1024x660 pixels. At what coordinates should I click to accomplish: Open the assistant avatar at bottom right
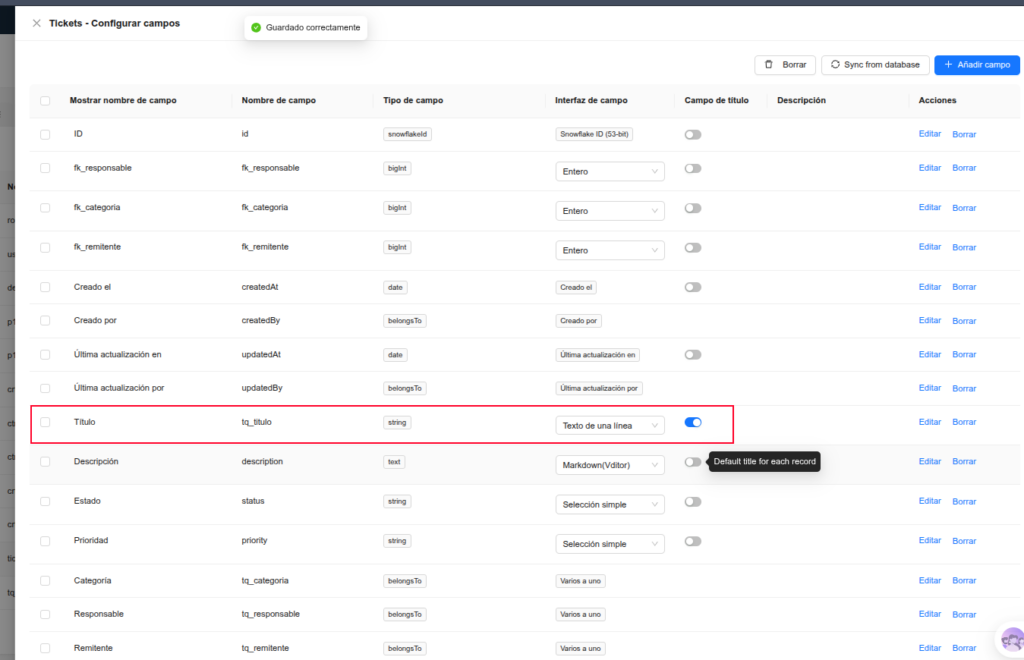coord(1012,639)
